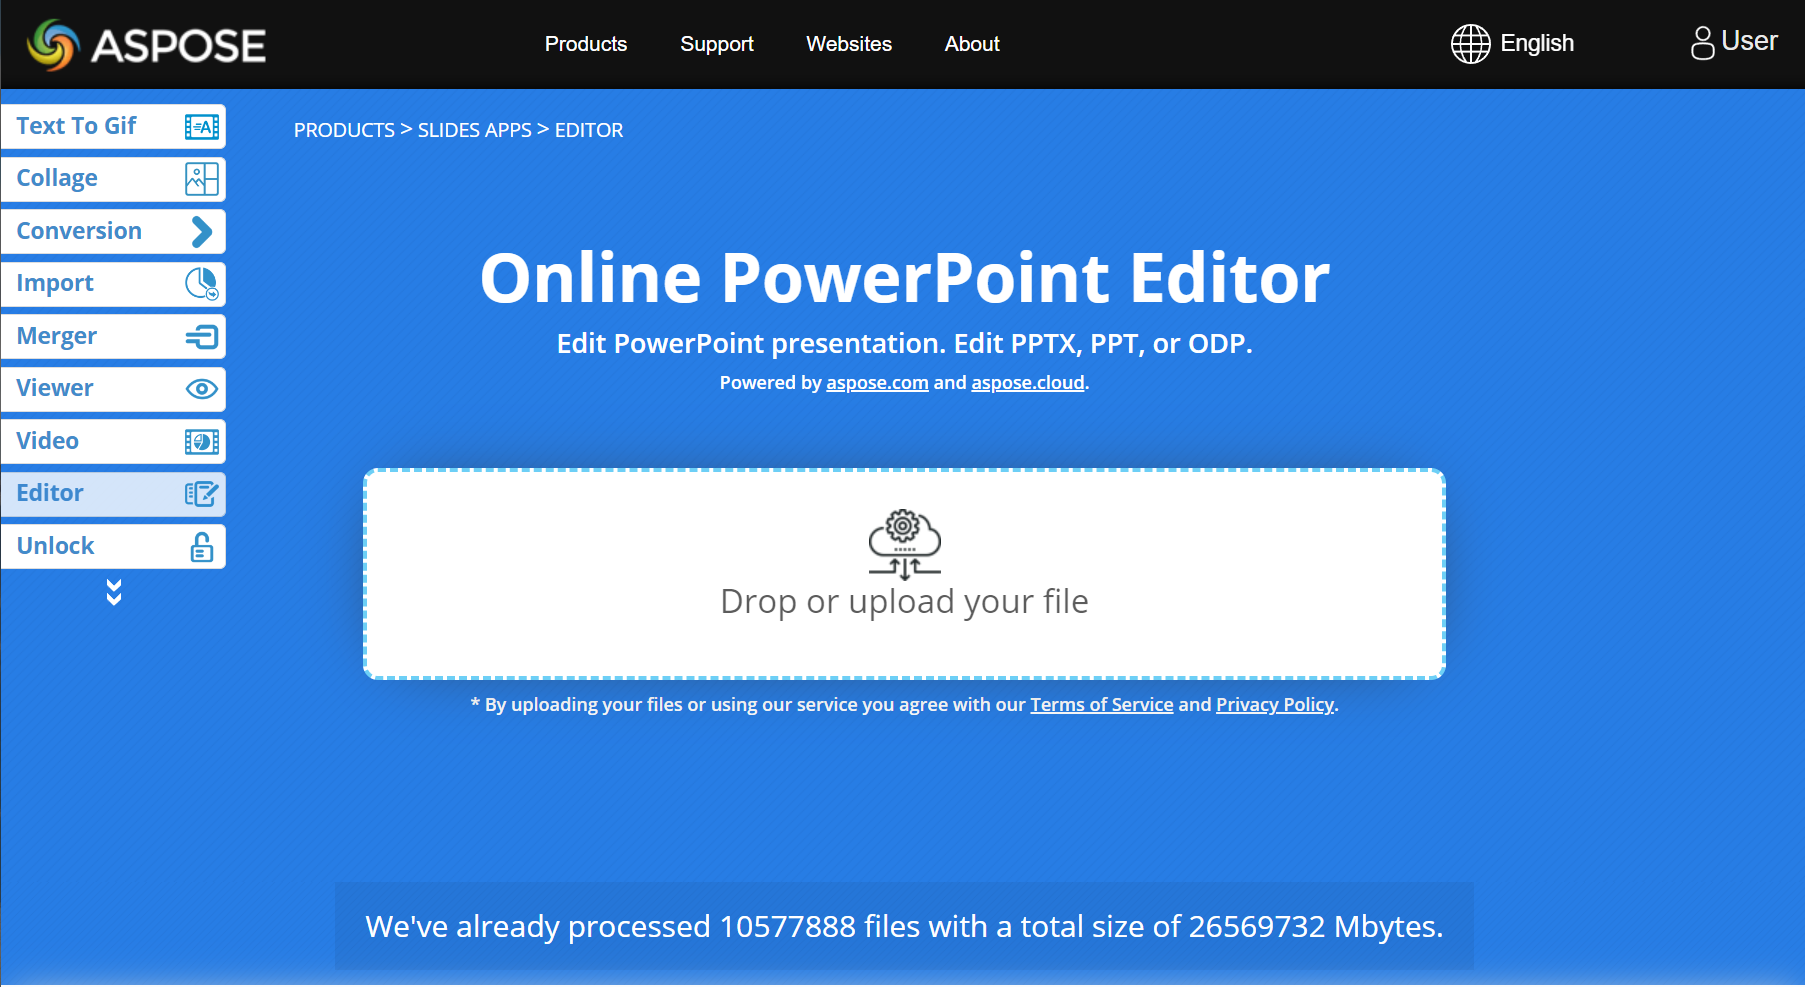Image resolution: width=1805 pixels, height=987 pixels.
Task: Click the Text To Gif sidebar icon
Action: click(x=201, y=127)
